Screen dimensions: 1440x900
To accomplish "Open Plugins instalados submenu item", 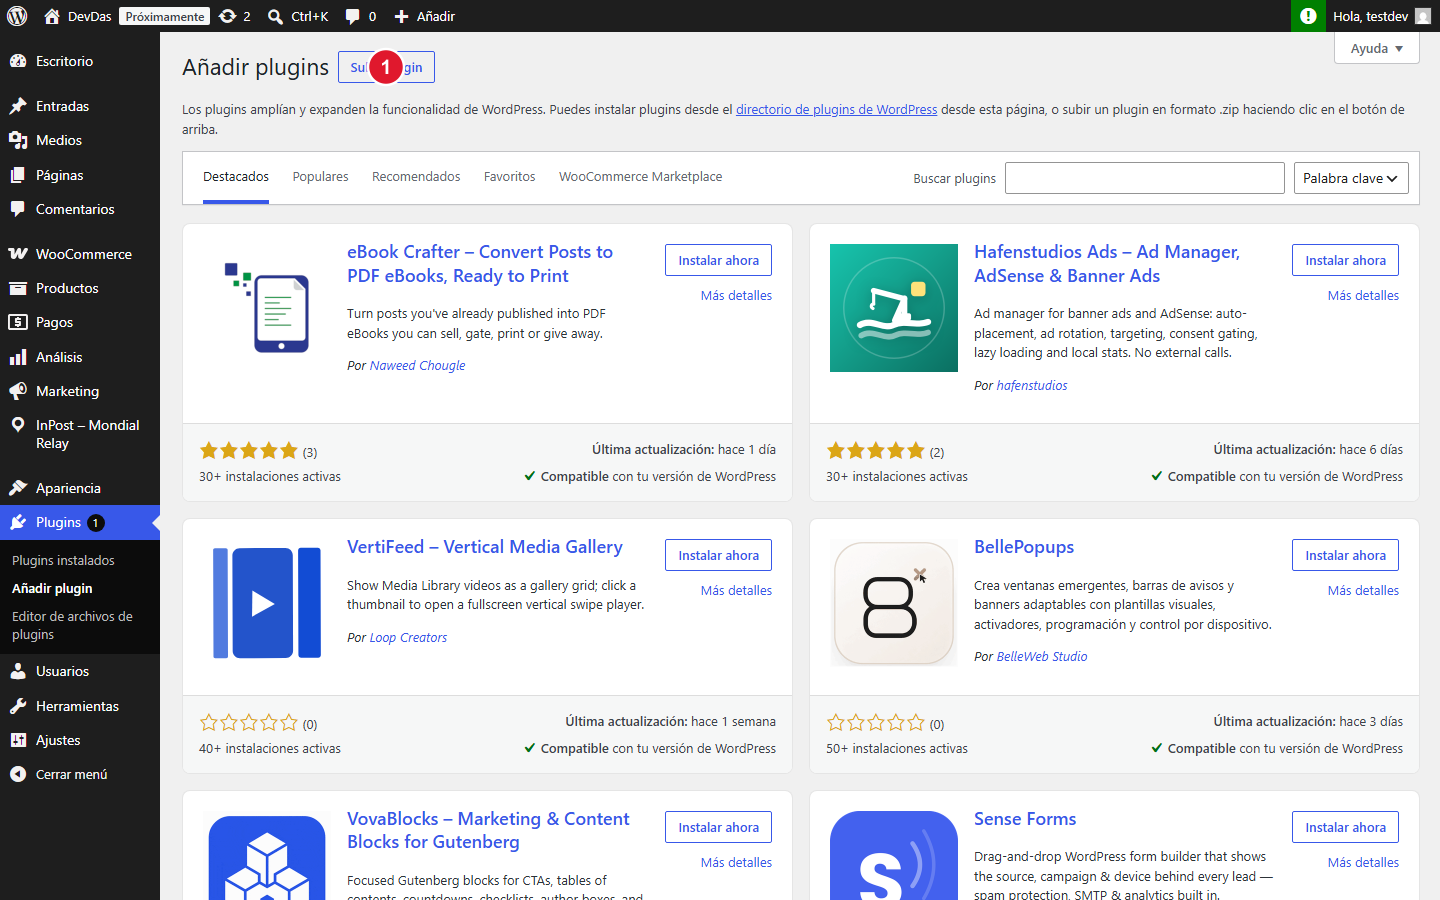I will (63, 560).
